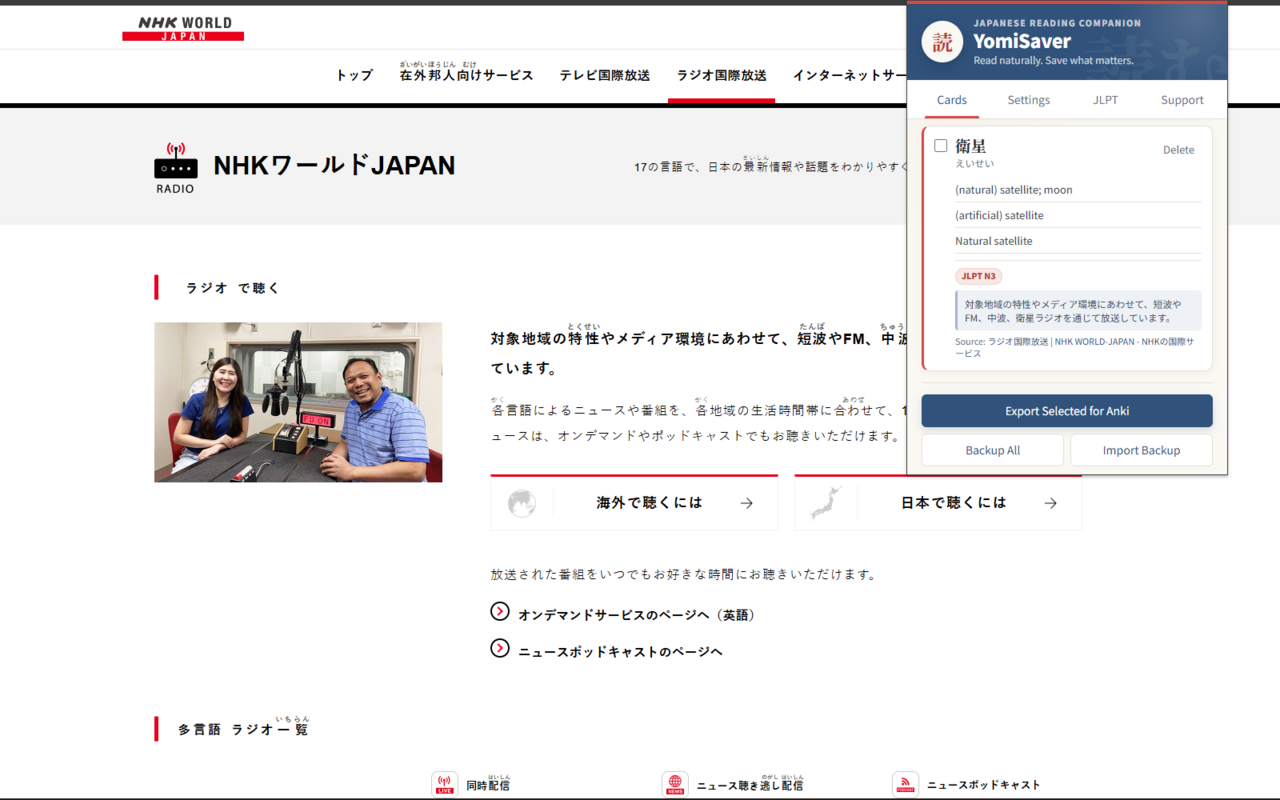Click the radio broadcast icon above RADIO
This screenshot has height=800, width=1280.
pos(175,161)
